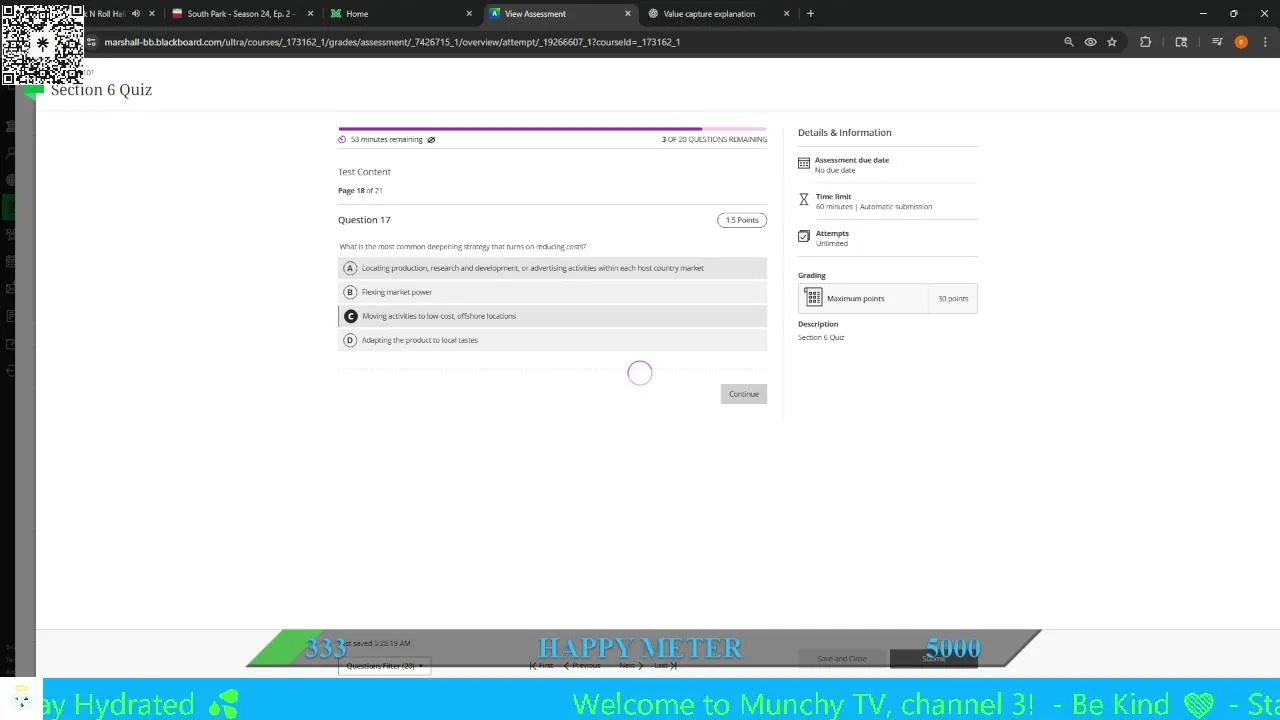Click the 'Details & Information' heading
Image resolution: width=1280 pixels, height=720 pixels.
click(845, 132)
